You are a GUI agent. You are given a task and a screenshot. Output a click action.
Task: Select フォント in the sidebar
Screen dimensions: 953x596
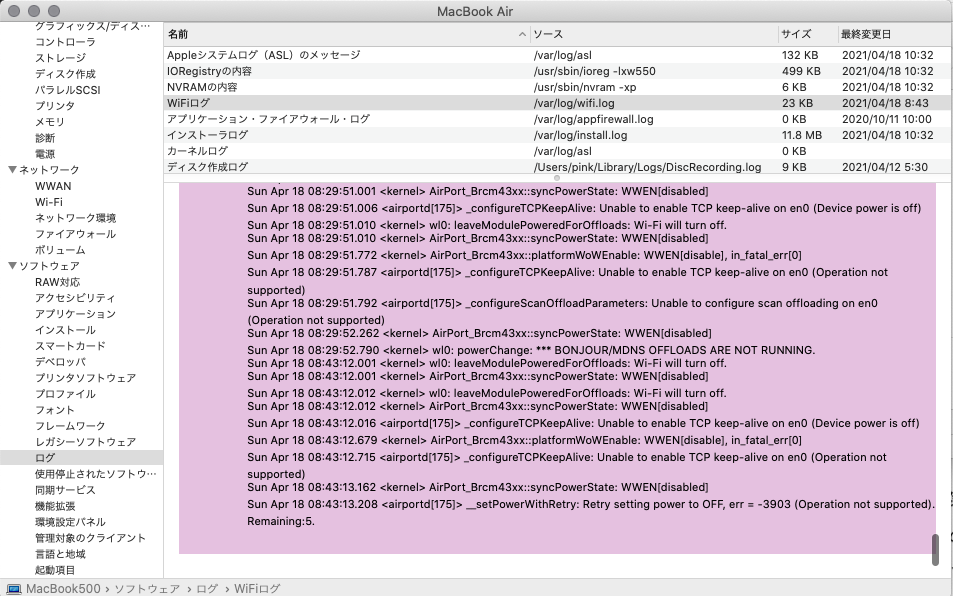(x=55, y=410)
